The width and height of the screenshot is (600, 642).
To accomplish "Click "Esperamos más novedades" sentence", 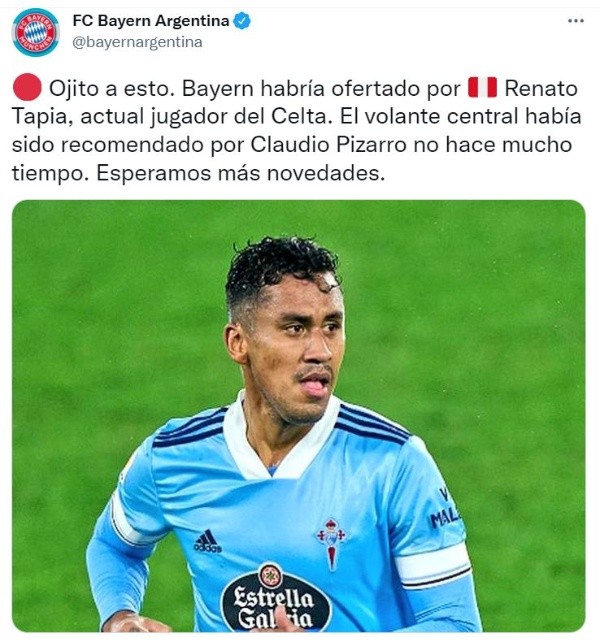I will (241, 173).
